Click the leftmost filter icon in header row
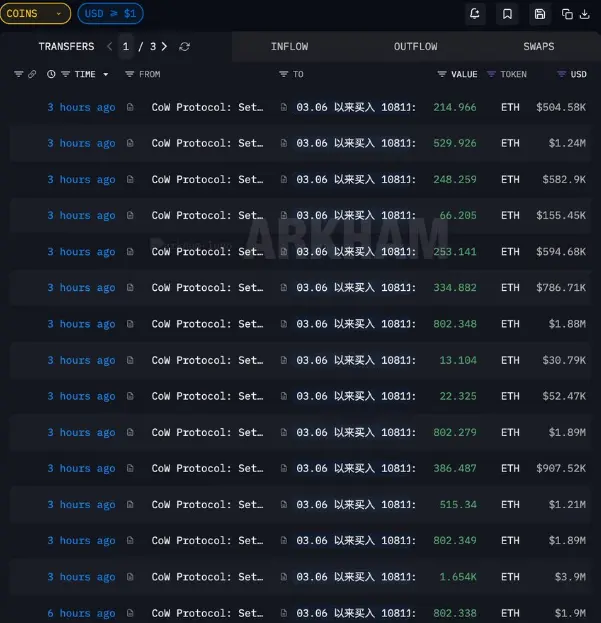The width and height of the screenshot is (601, 623). click(18, 74)
